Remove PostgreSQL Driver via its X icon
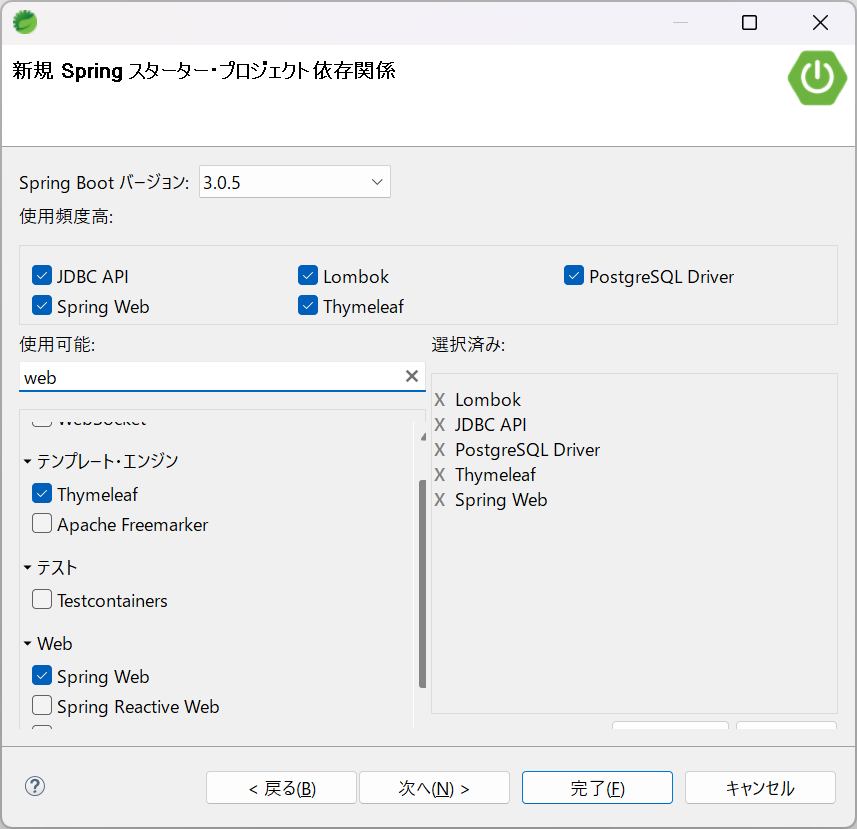This screenshot has height=829, width=857. click(440, 450)
